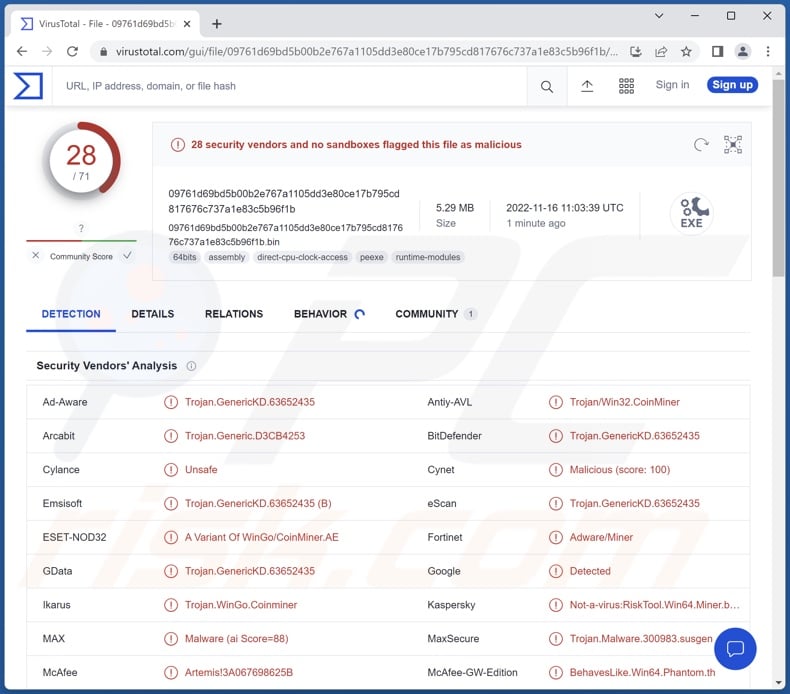The width and height of the screenshot is (790, 694).
Task: Select the Adware/Miner Fortinet result
Action: (601, 537)
